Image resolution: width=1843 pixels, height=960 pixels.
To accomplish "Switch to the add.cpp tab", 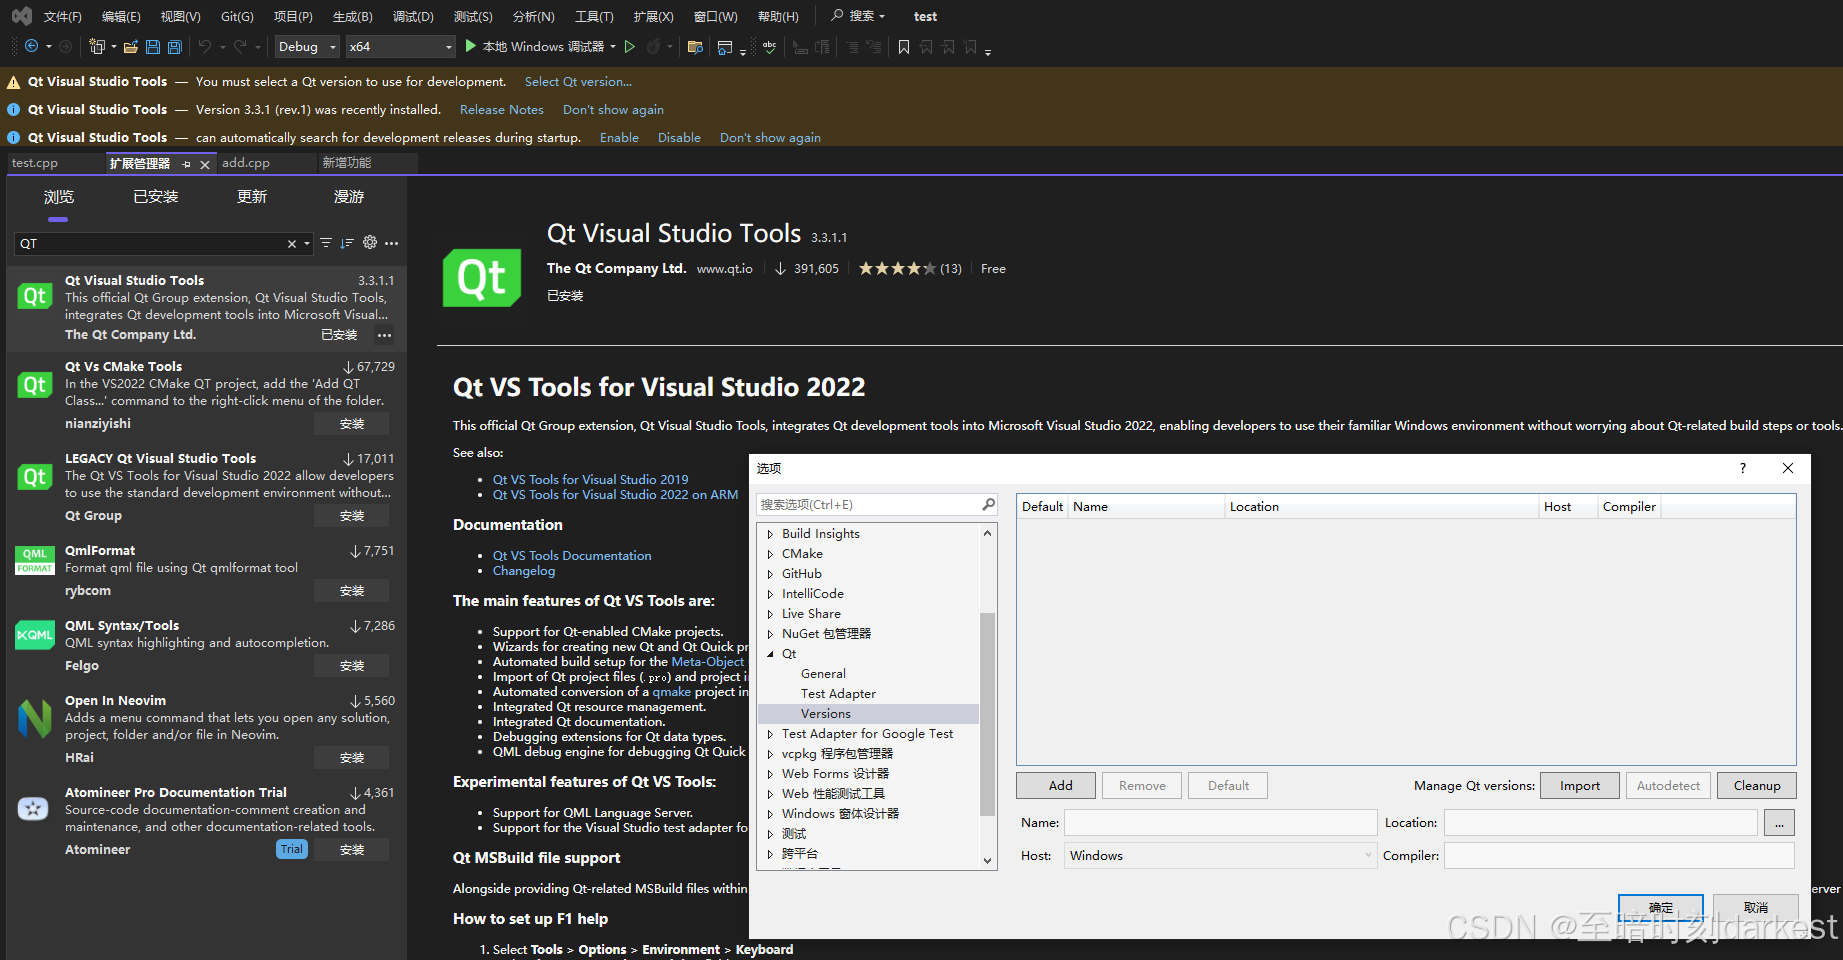I will (245, 162).
